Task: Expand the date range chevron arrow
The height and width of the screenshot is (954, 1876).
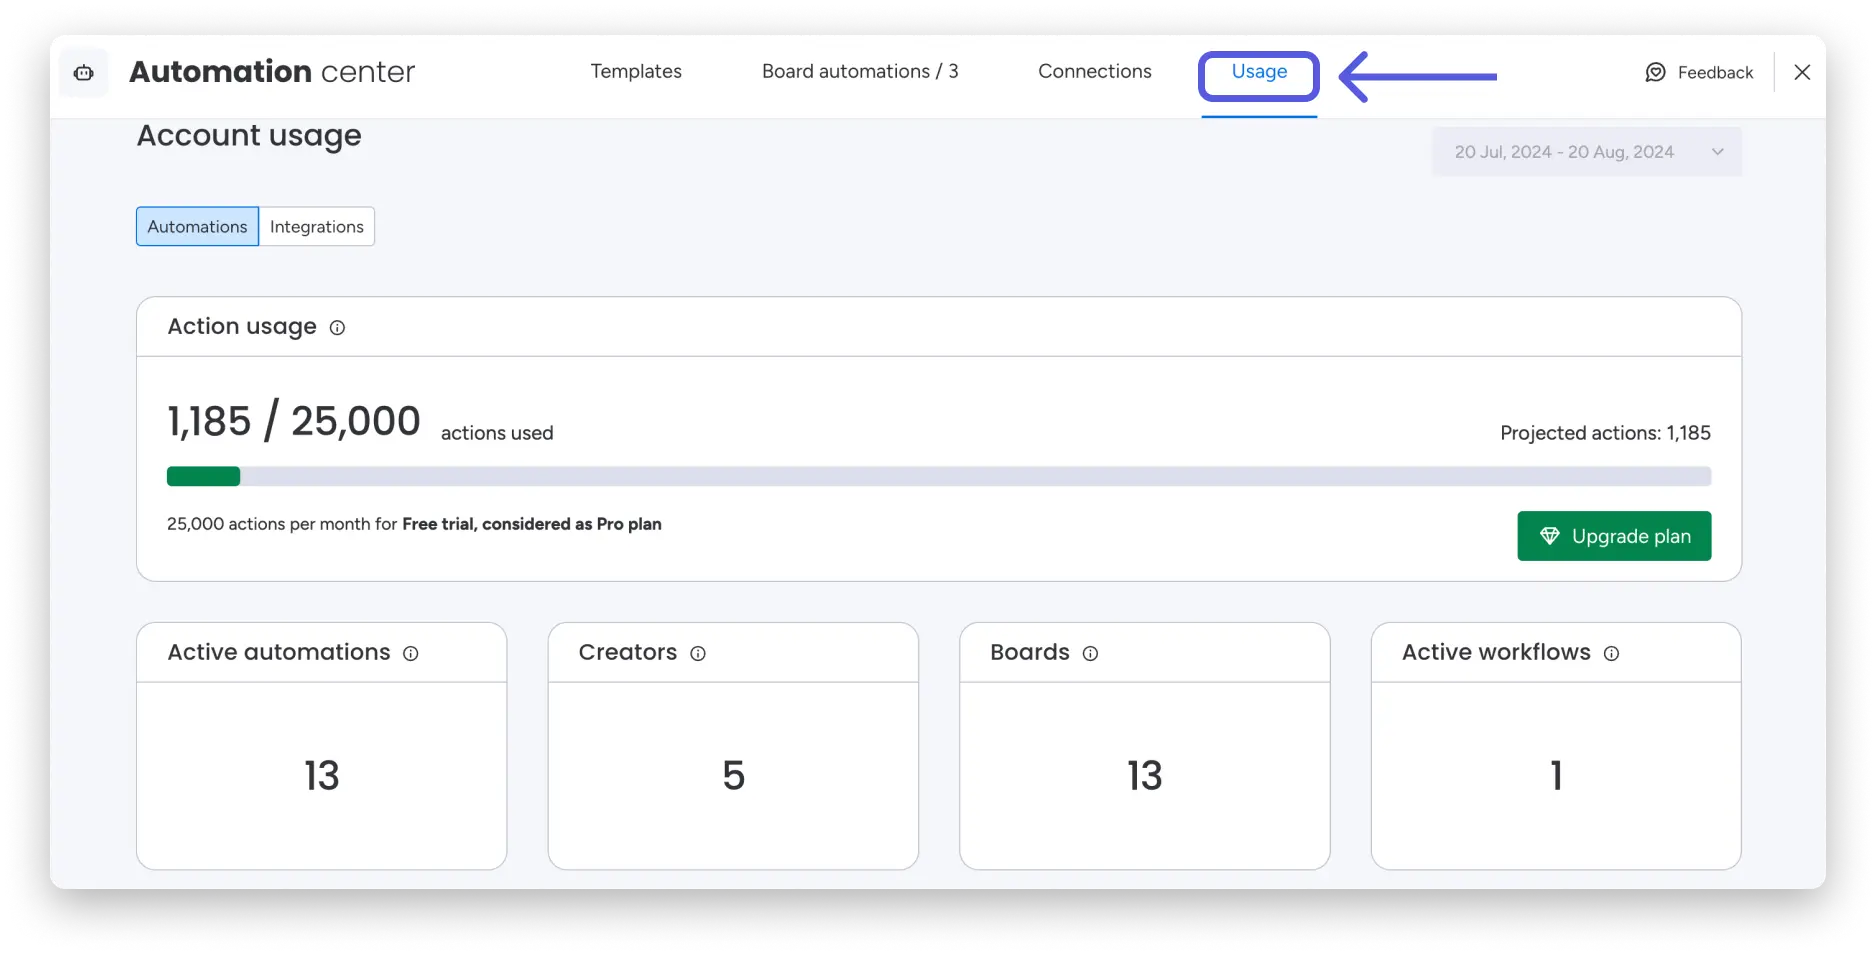Action: (1718, 152)
